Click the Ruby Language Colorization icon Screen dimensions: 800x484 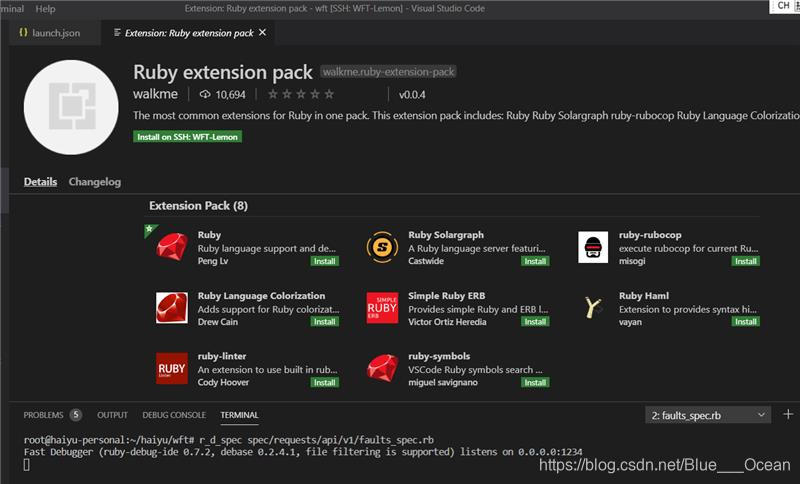(172, 308)
